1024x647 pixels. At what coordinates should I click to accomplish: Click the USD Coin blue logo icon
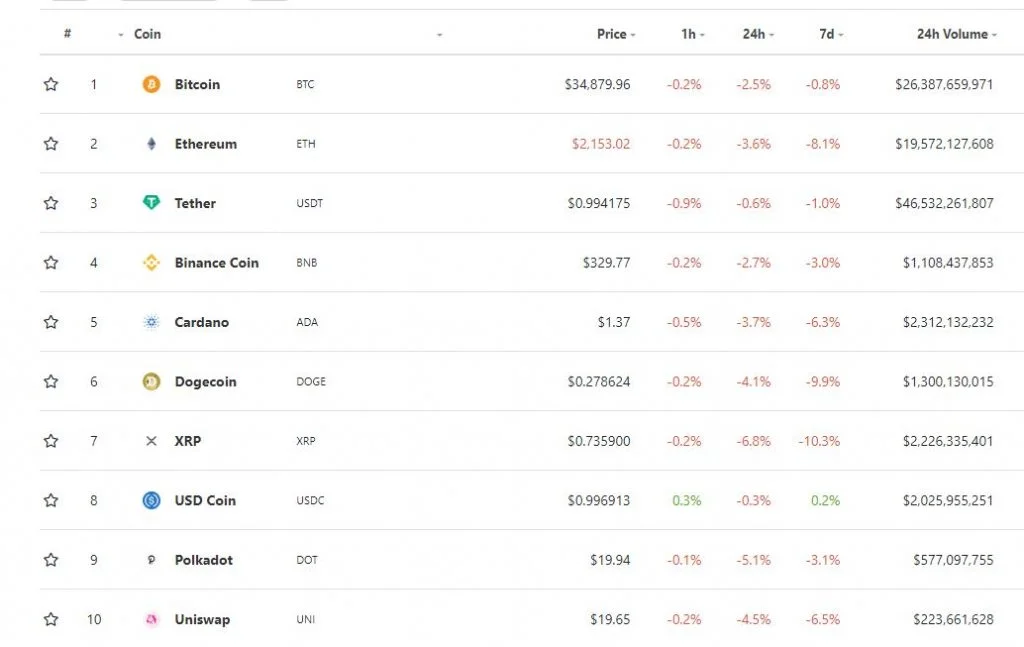pyautogui.click(x=151, y=500)
